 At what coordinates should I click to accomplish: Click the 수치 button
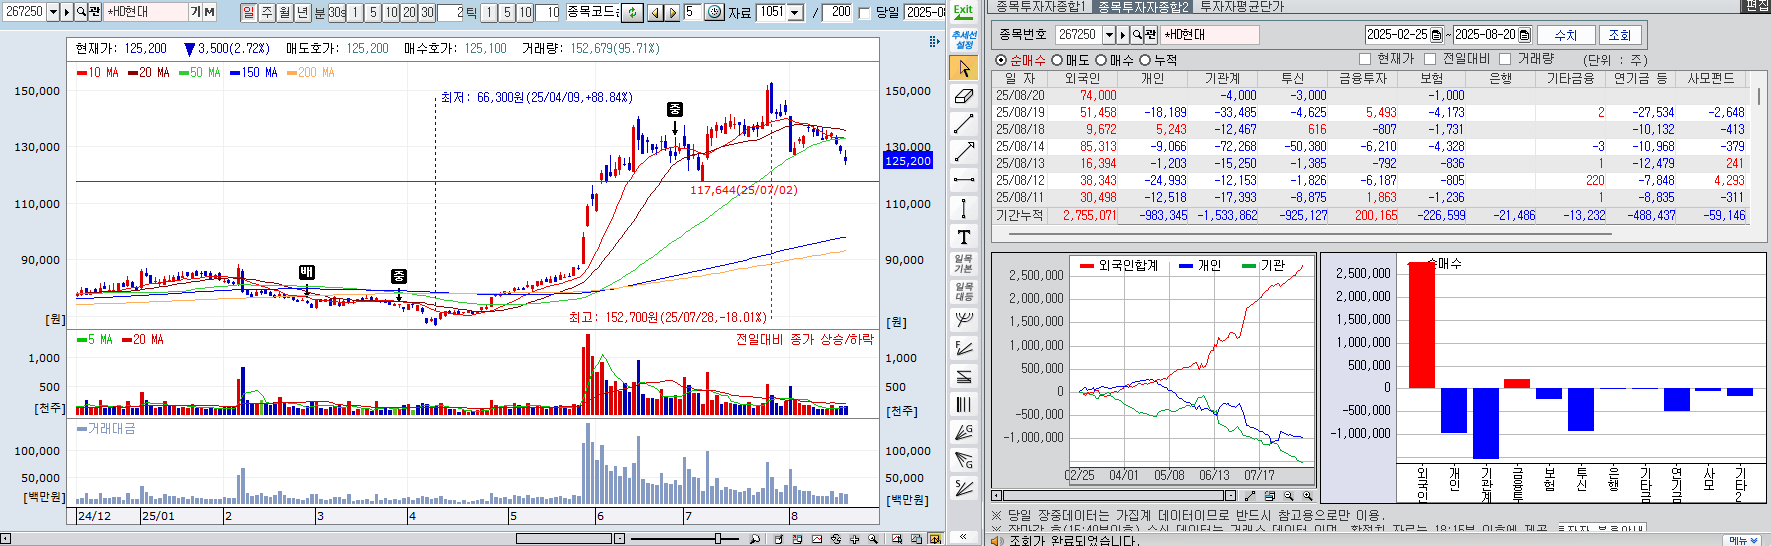(1566, 35)
